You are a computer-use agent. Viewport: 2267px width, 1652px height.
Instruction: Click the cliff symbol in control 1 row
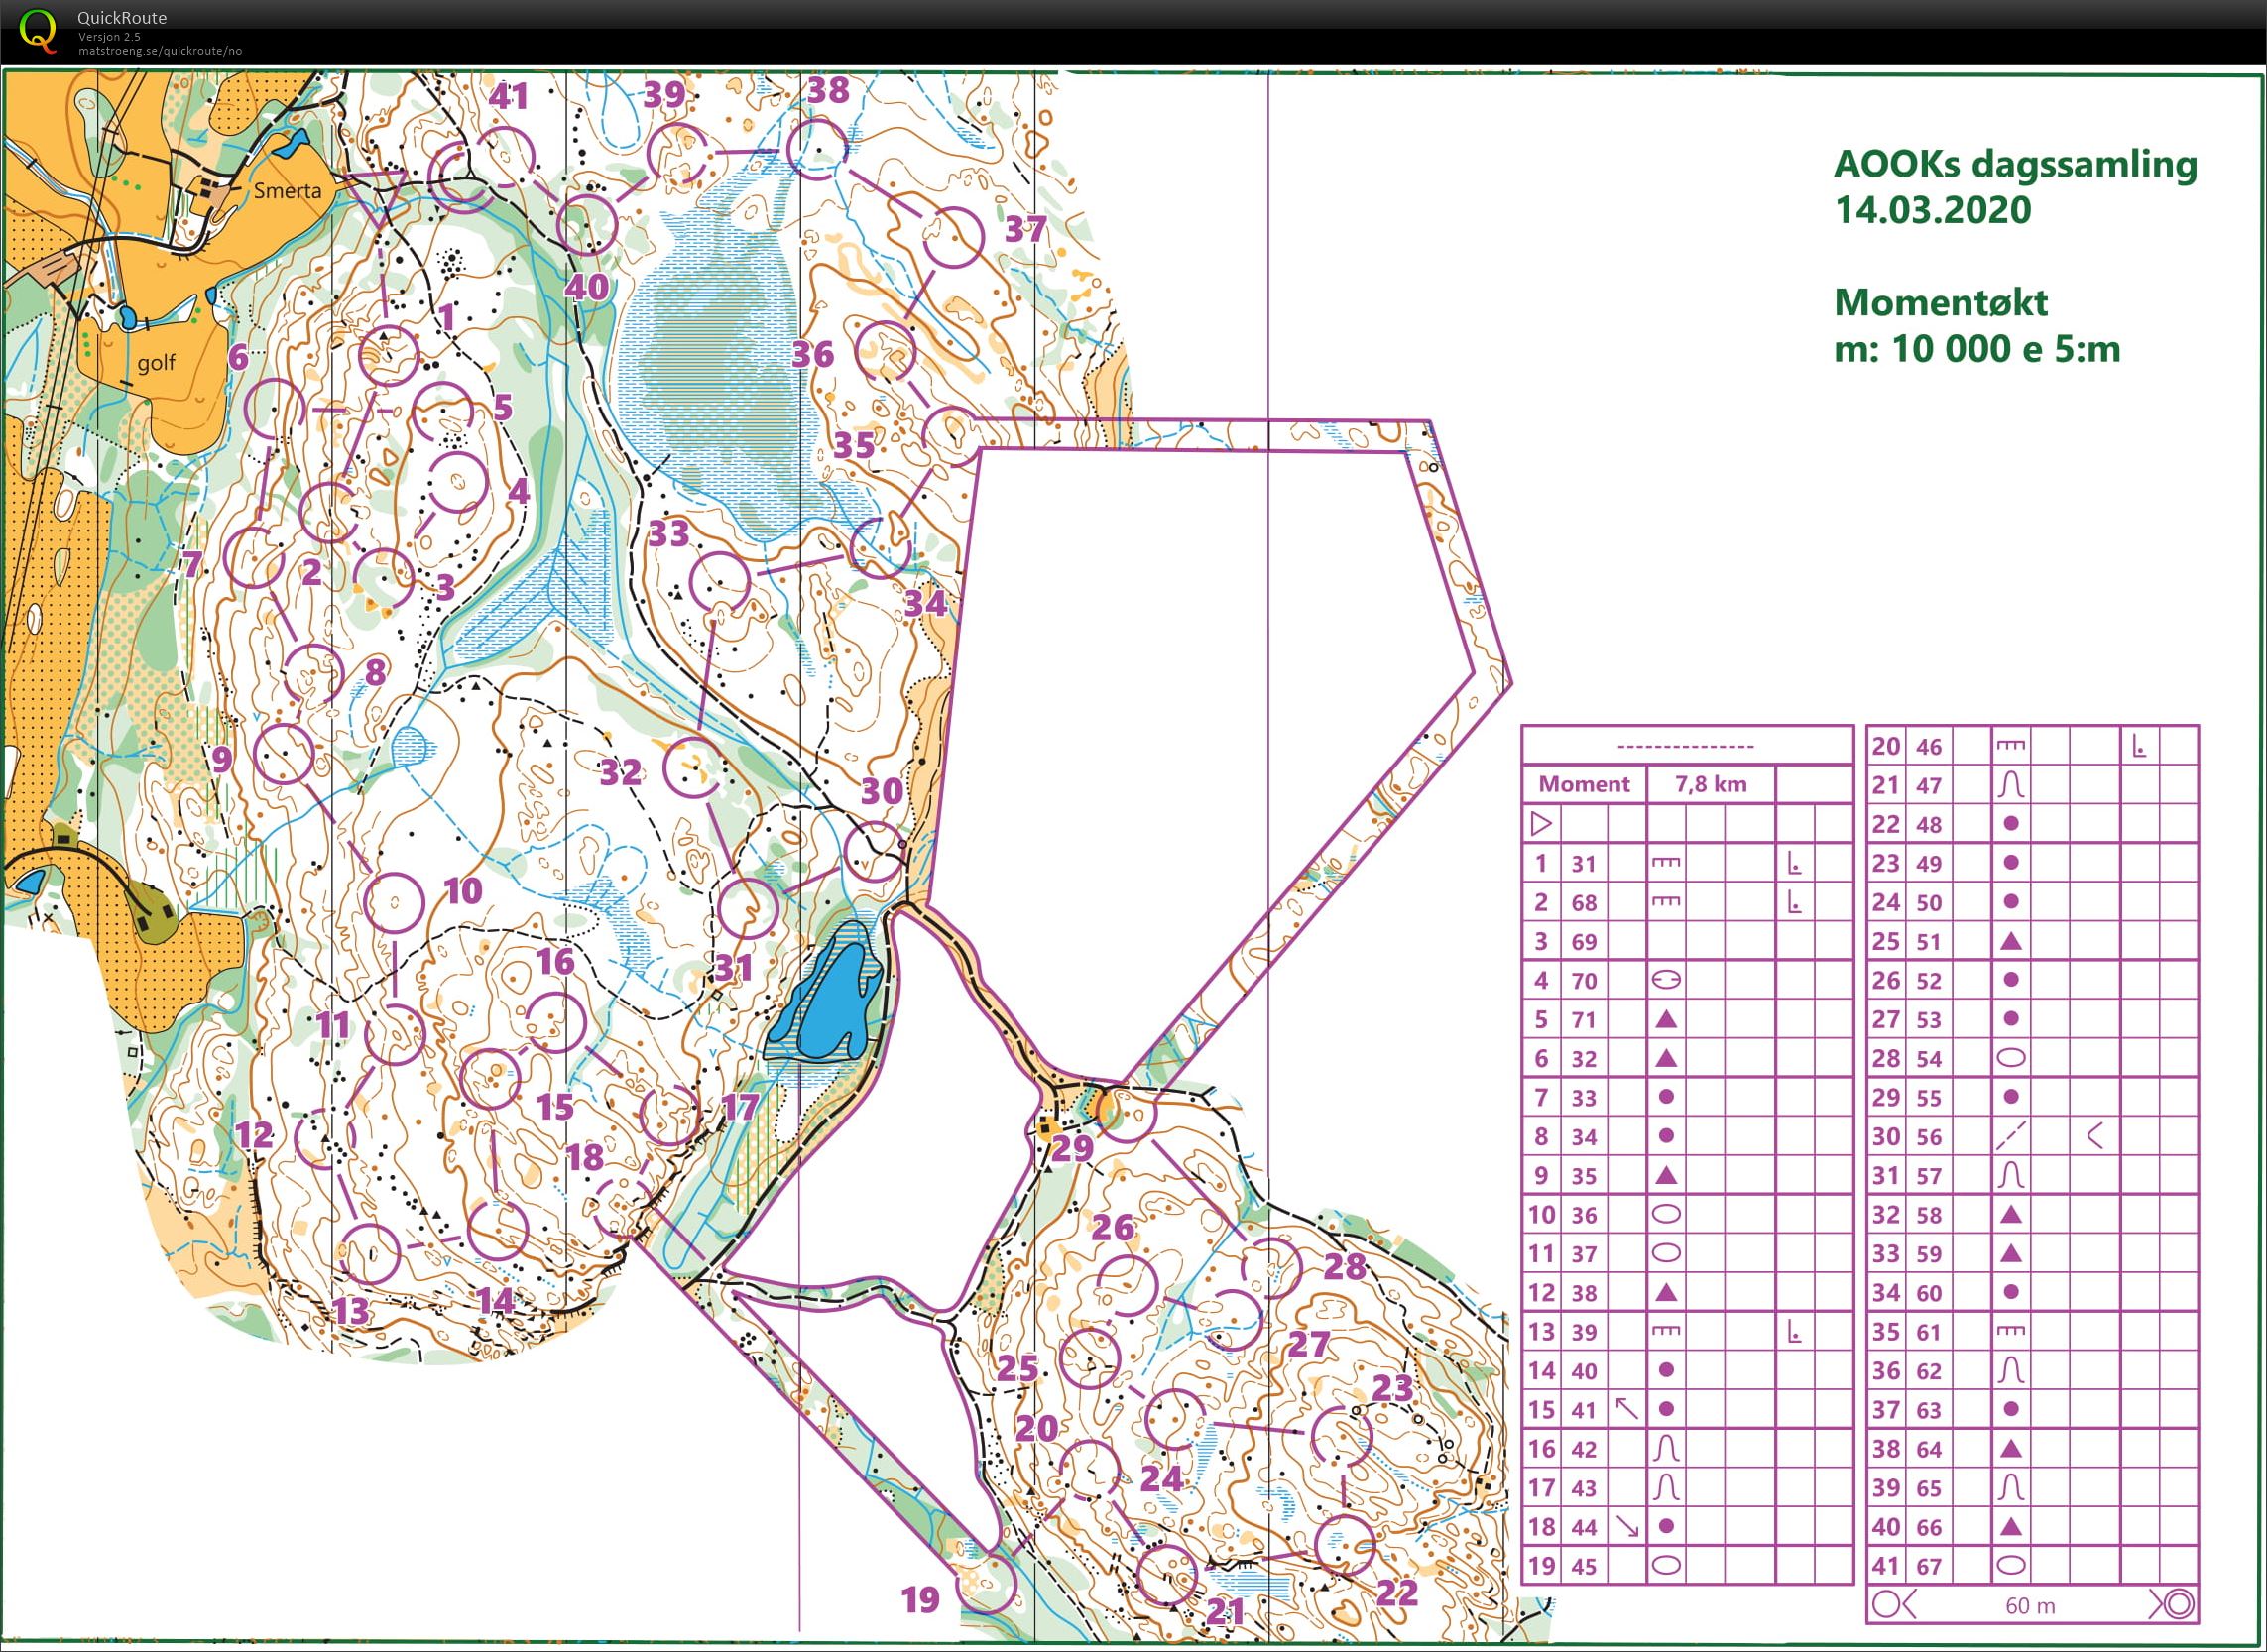pyautogui.click(x=1665, y=863)
